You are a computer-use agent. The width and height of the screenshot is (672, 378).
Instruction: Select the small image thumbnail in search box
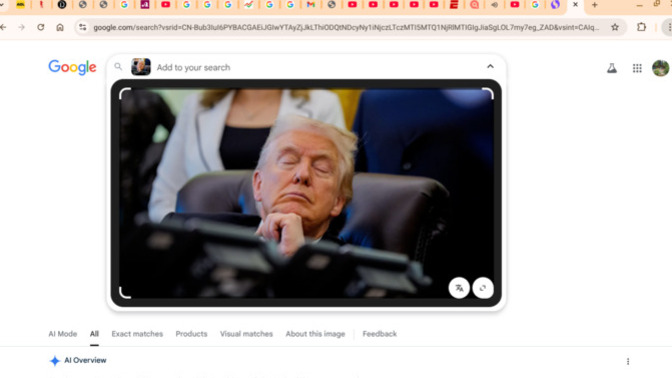click(141, 67)
